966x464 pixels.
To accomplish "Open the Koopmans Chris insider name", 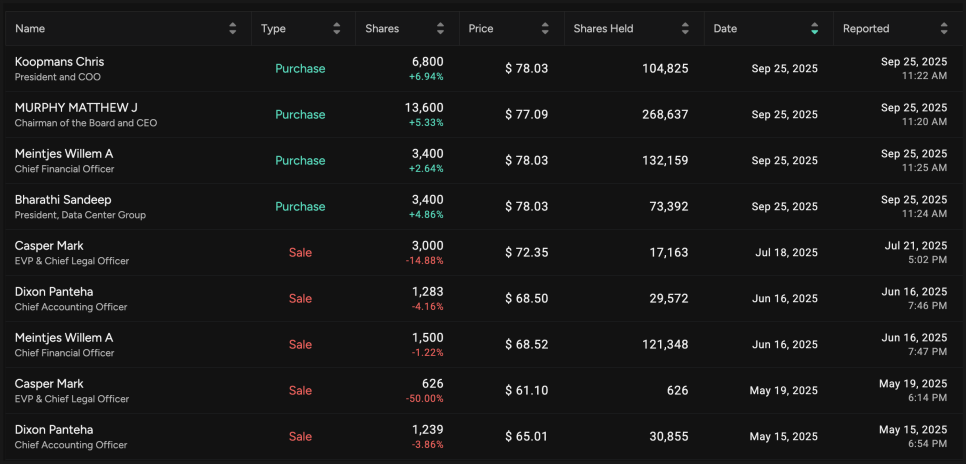I will click(x=59, y=62).
